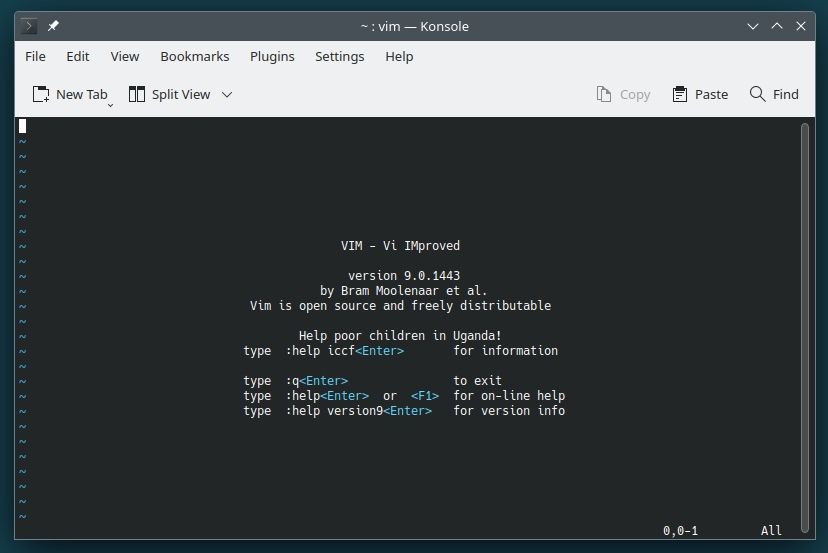Open the Settings menu
828x553 pixels.
pyautogui.click(x=340, y=57)
